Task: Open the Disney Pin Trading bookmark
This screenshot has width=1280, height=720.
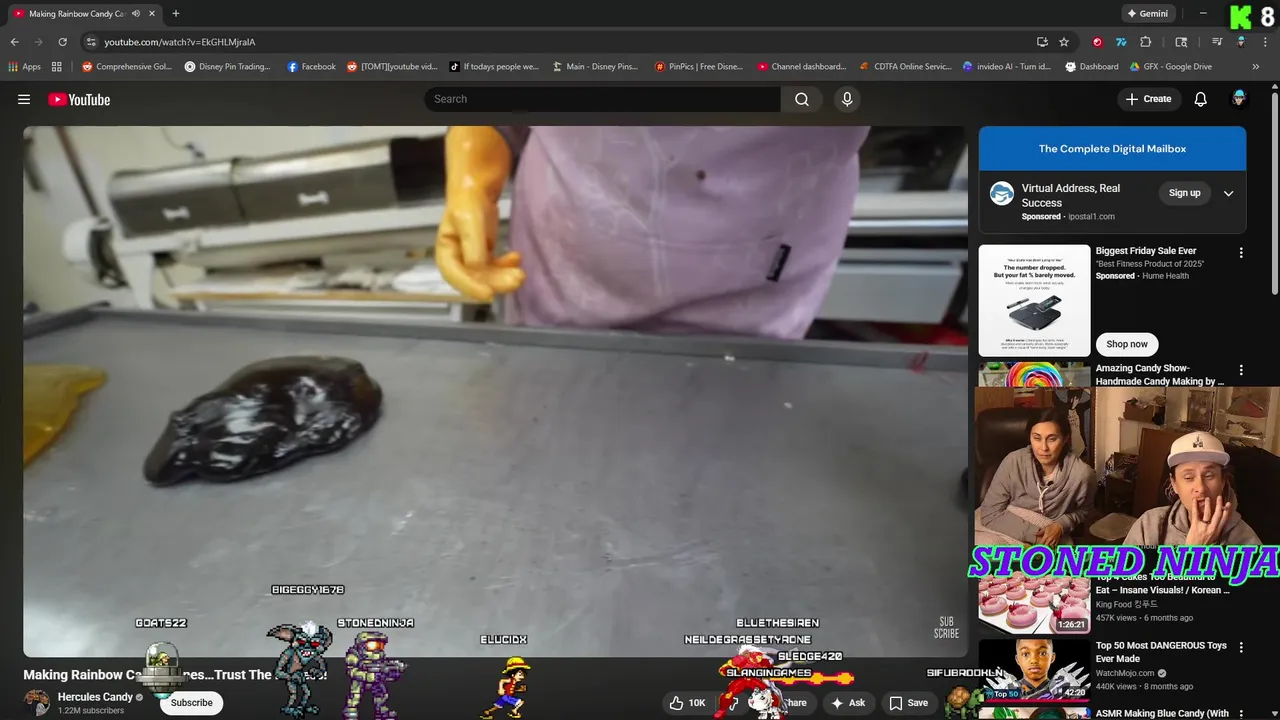Action: 227,67
